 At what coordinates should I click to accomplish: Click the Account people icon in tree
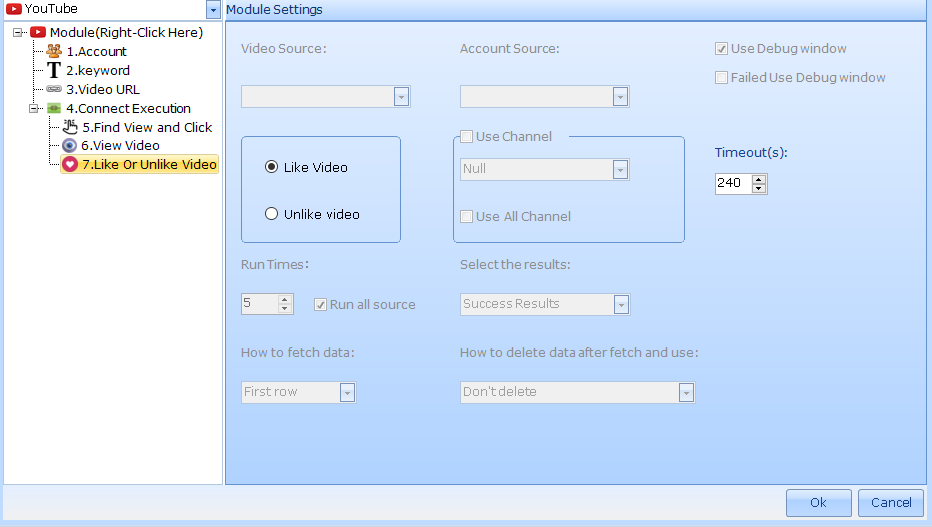tap(54, 51)
